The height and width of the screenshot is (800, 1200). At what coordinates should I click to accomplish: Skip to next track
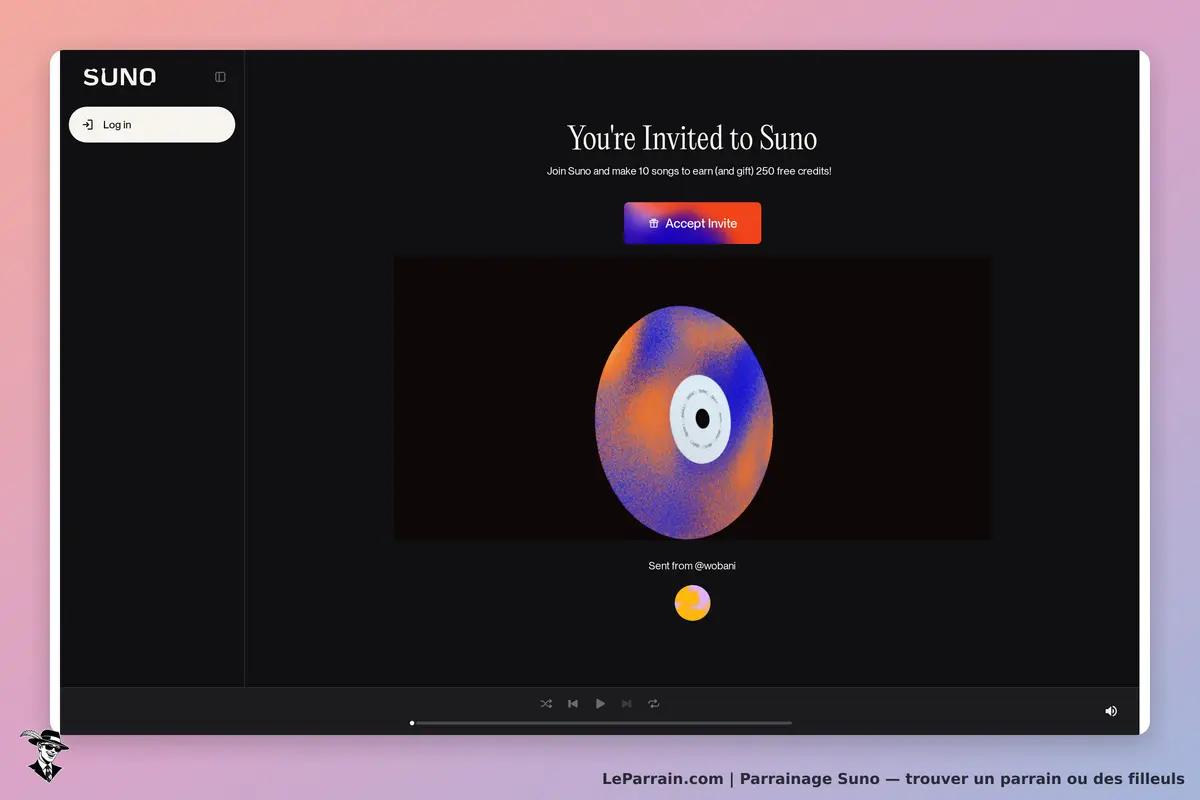coord(627,704)
